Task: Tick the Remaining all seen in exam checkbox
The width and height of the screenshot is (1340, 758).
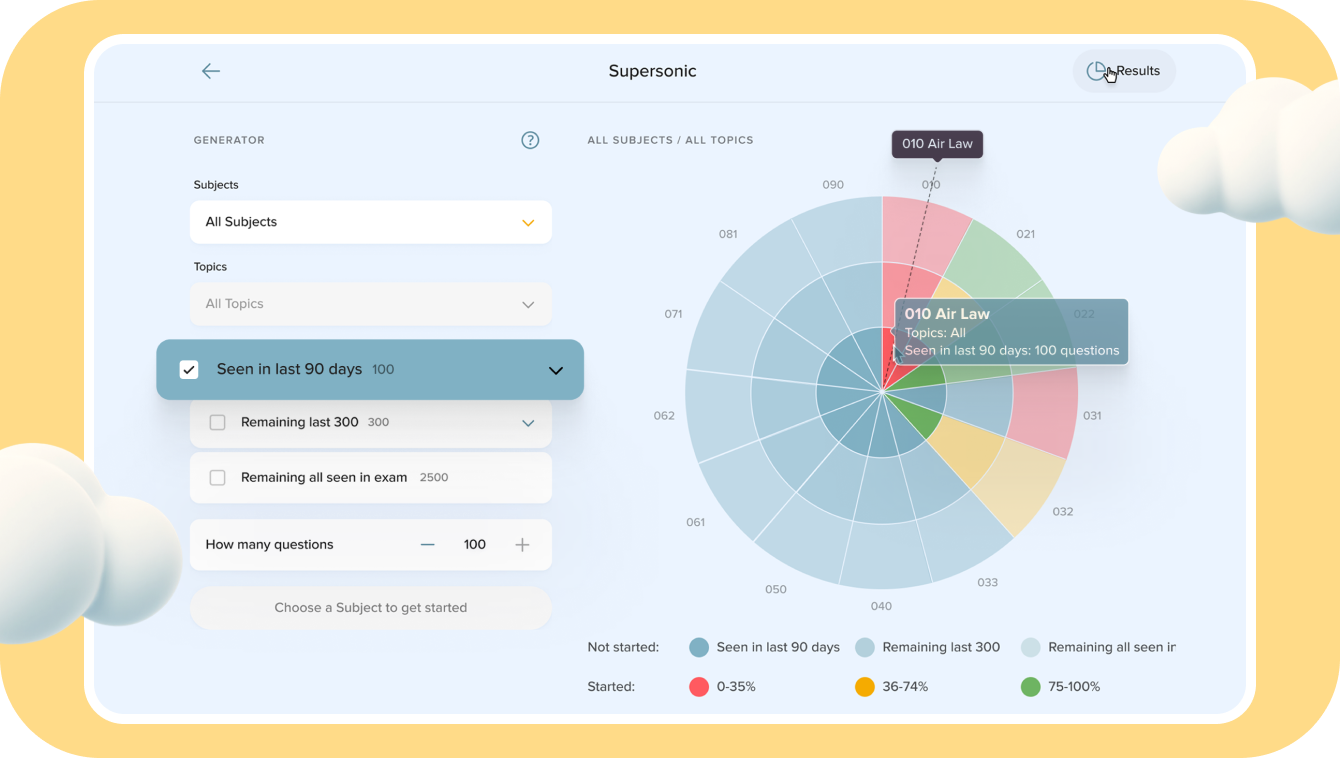Action: point(217,478)
